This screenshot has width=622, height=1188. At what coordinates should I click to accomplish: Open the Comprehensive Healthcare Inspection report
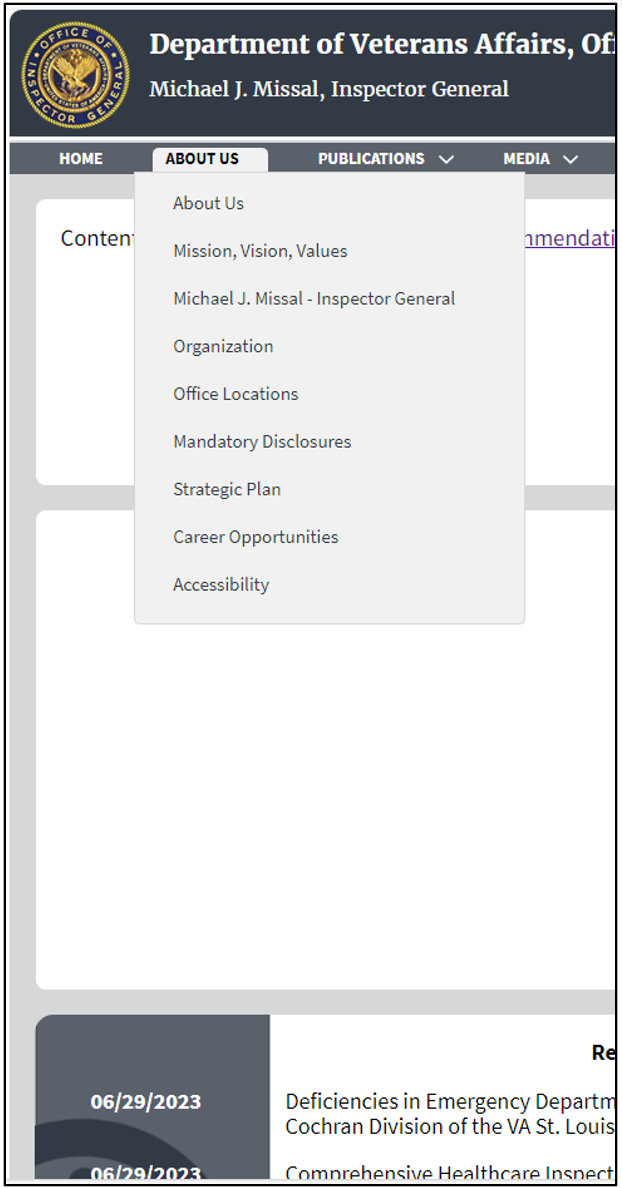pyautogui.click(x=440, y=1172)
